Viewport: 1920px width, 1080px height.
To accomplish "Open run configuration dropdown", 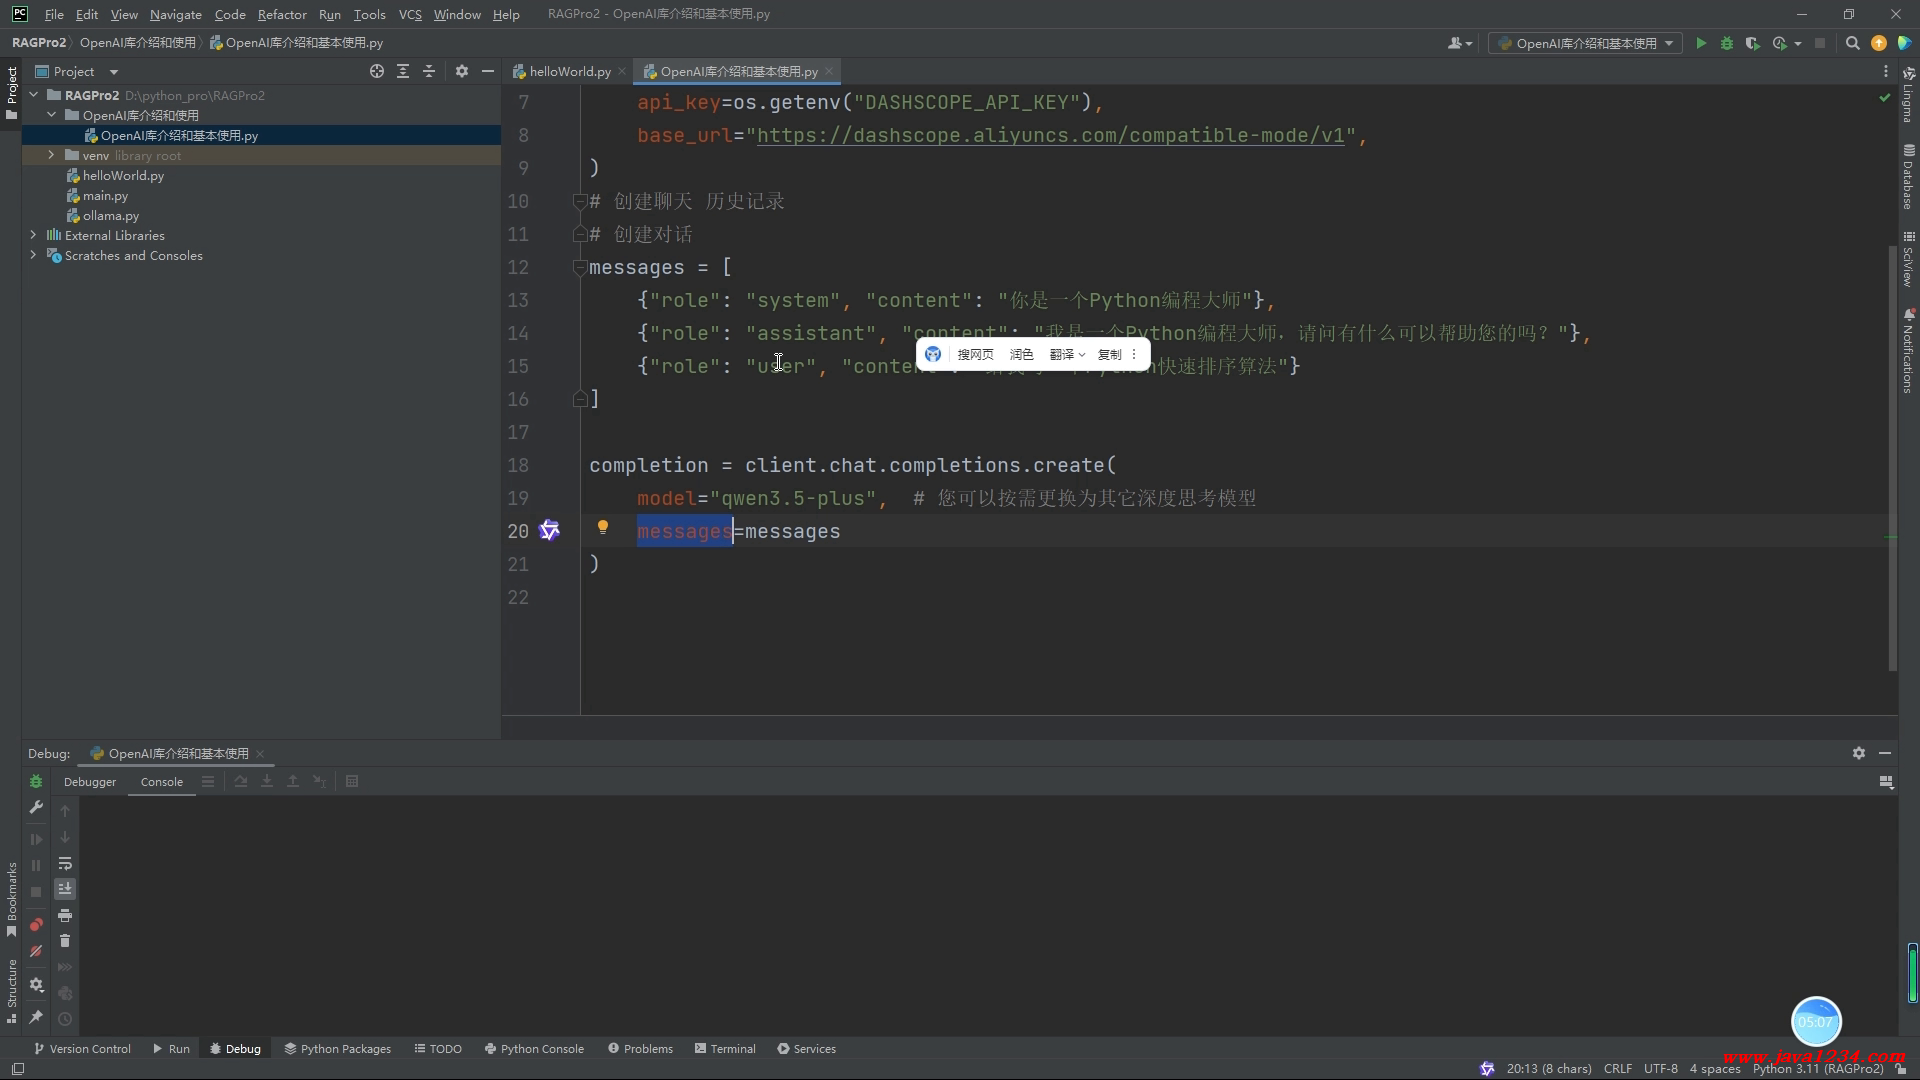I will click(1585, 43).
